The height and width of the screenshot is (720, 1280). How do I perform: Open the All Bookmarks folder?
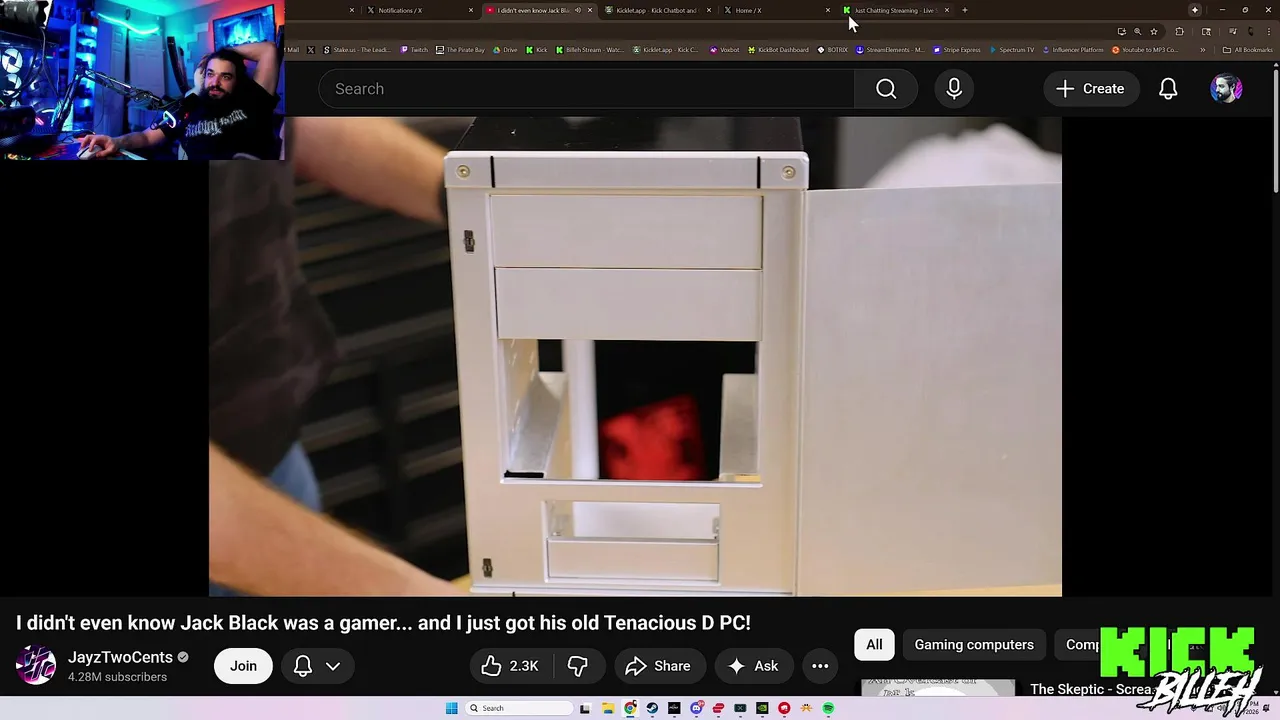pos(1248,50)
